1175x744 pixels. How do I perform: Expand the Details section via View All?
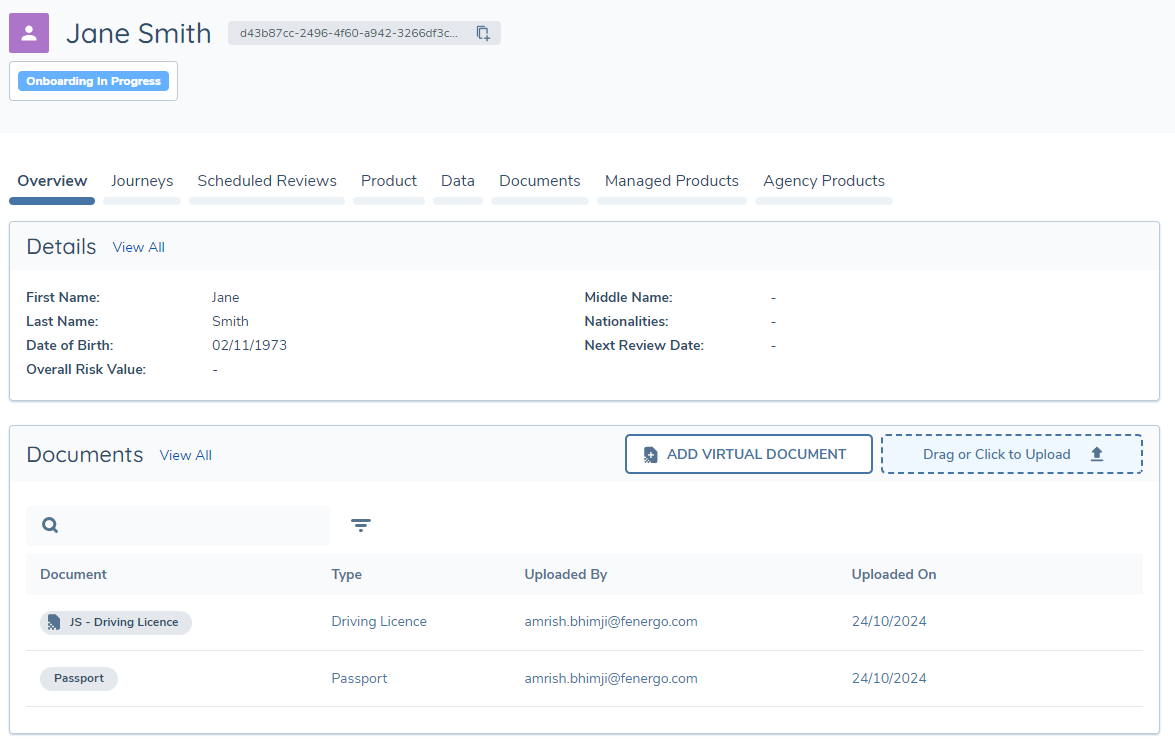click(x=138, y=247)
